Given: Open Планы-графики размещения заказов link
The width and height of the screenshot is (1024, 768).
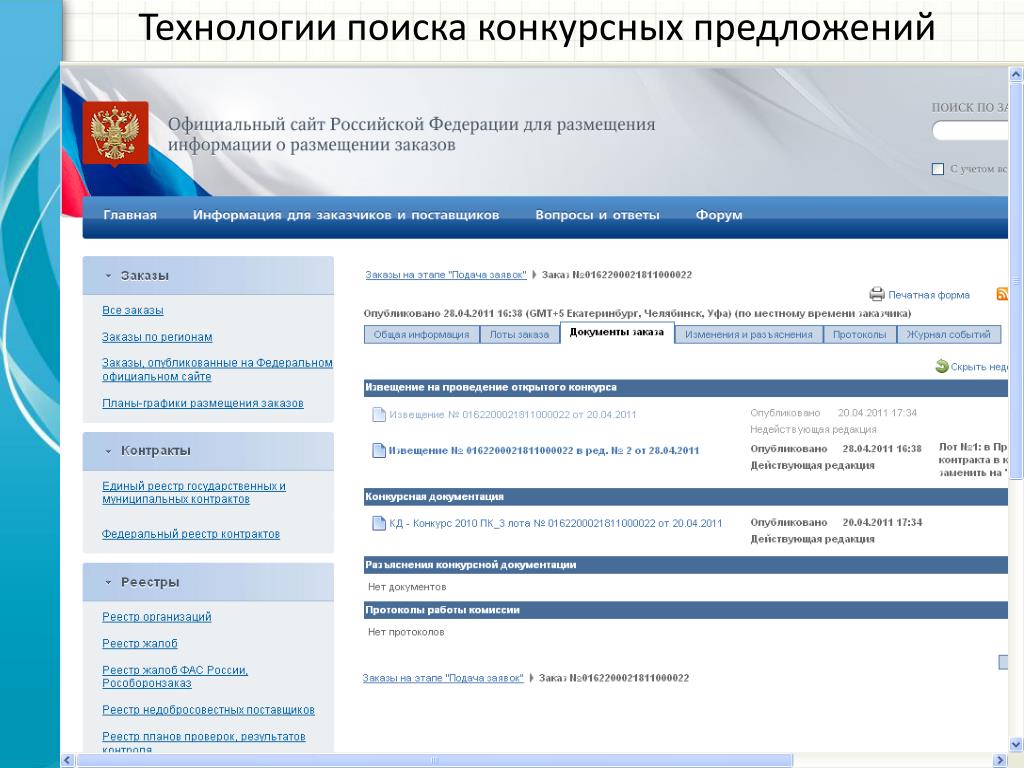Looking at the screenshot, I should coord(202,403).
